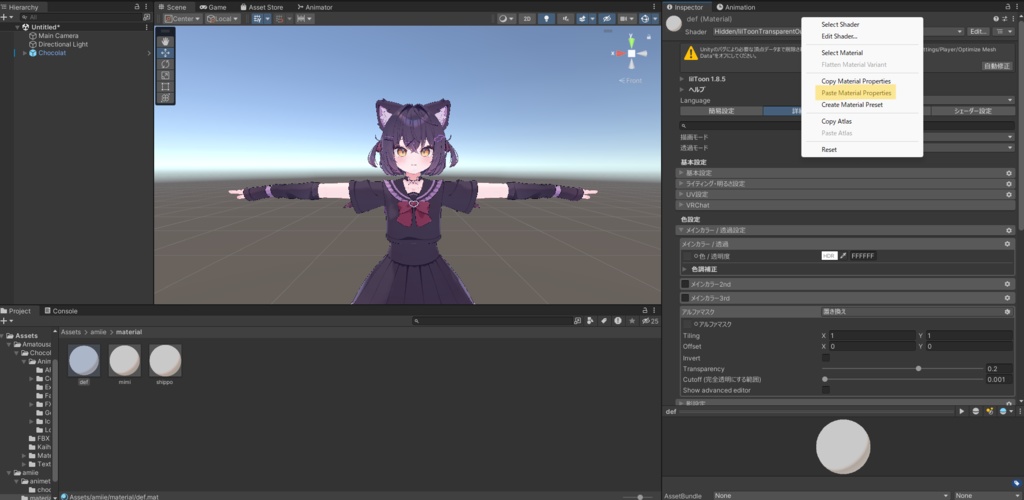Open gear menu for 基本設定 section

pyautogui.click(x=1008, y=173)
